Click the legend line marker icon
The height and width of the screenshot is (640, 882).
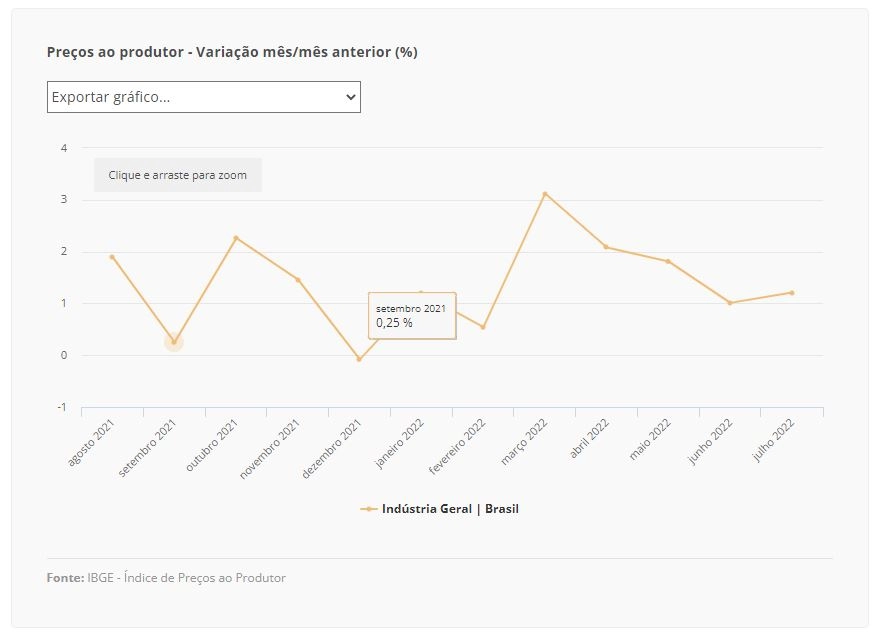pos(368,509)
